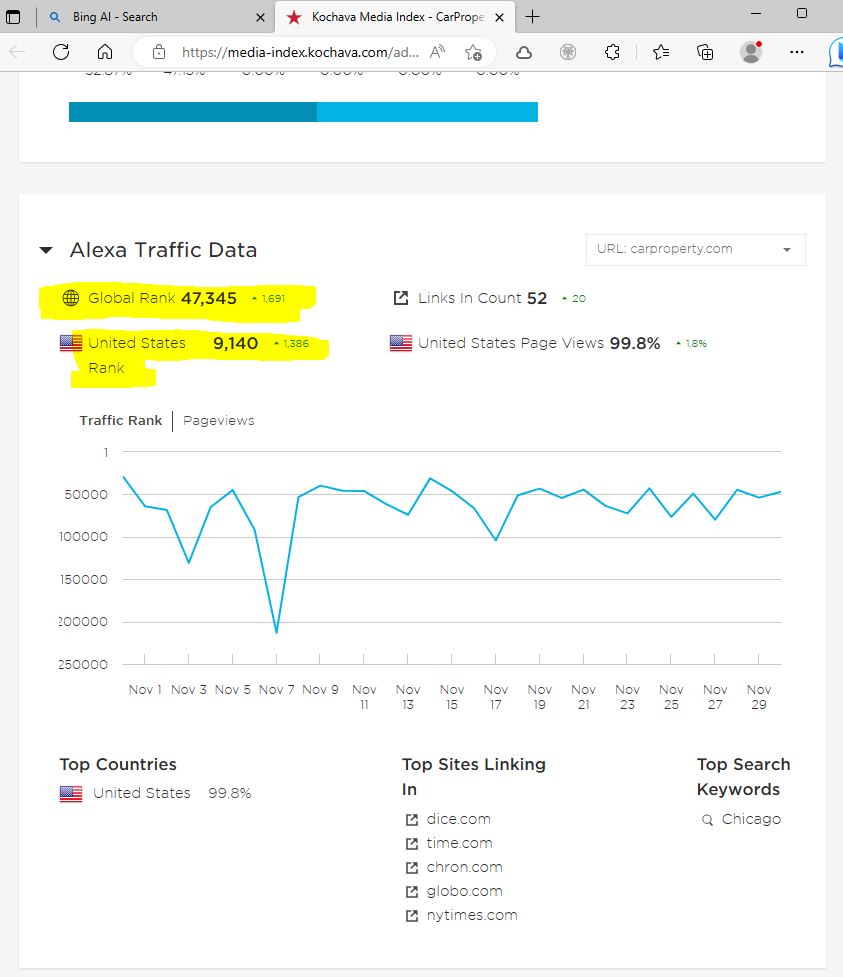843x977 pixels.
Task: Click the Chicago search keyword
Action: tap(751, 819)
